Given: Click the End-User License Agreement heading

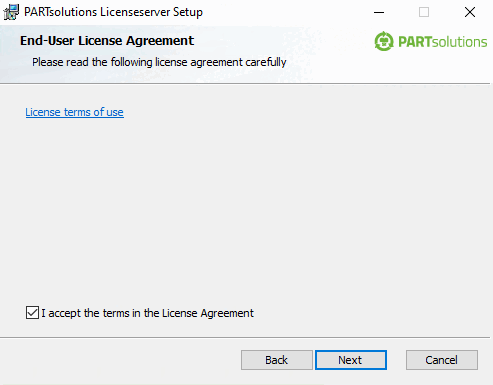Looking at the screenshot, I should tap(107, 41).
